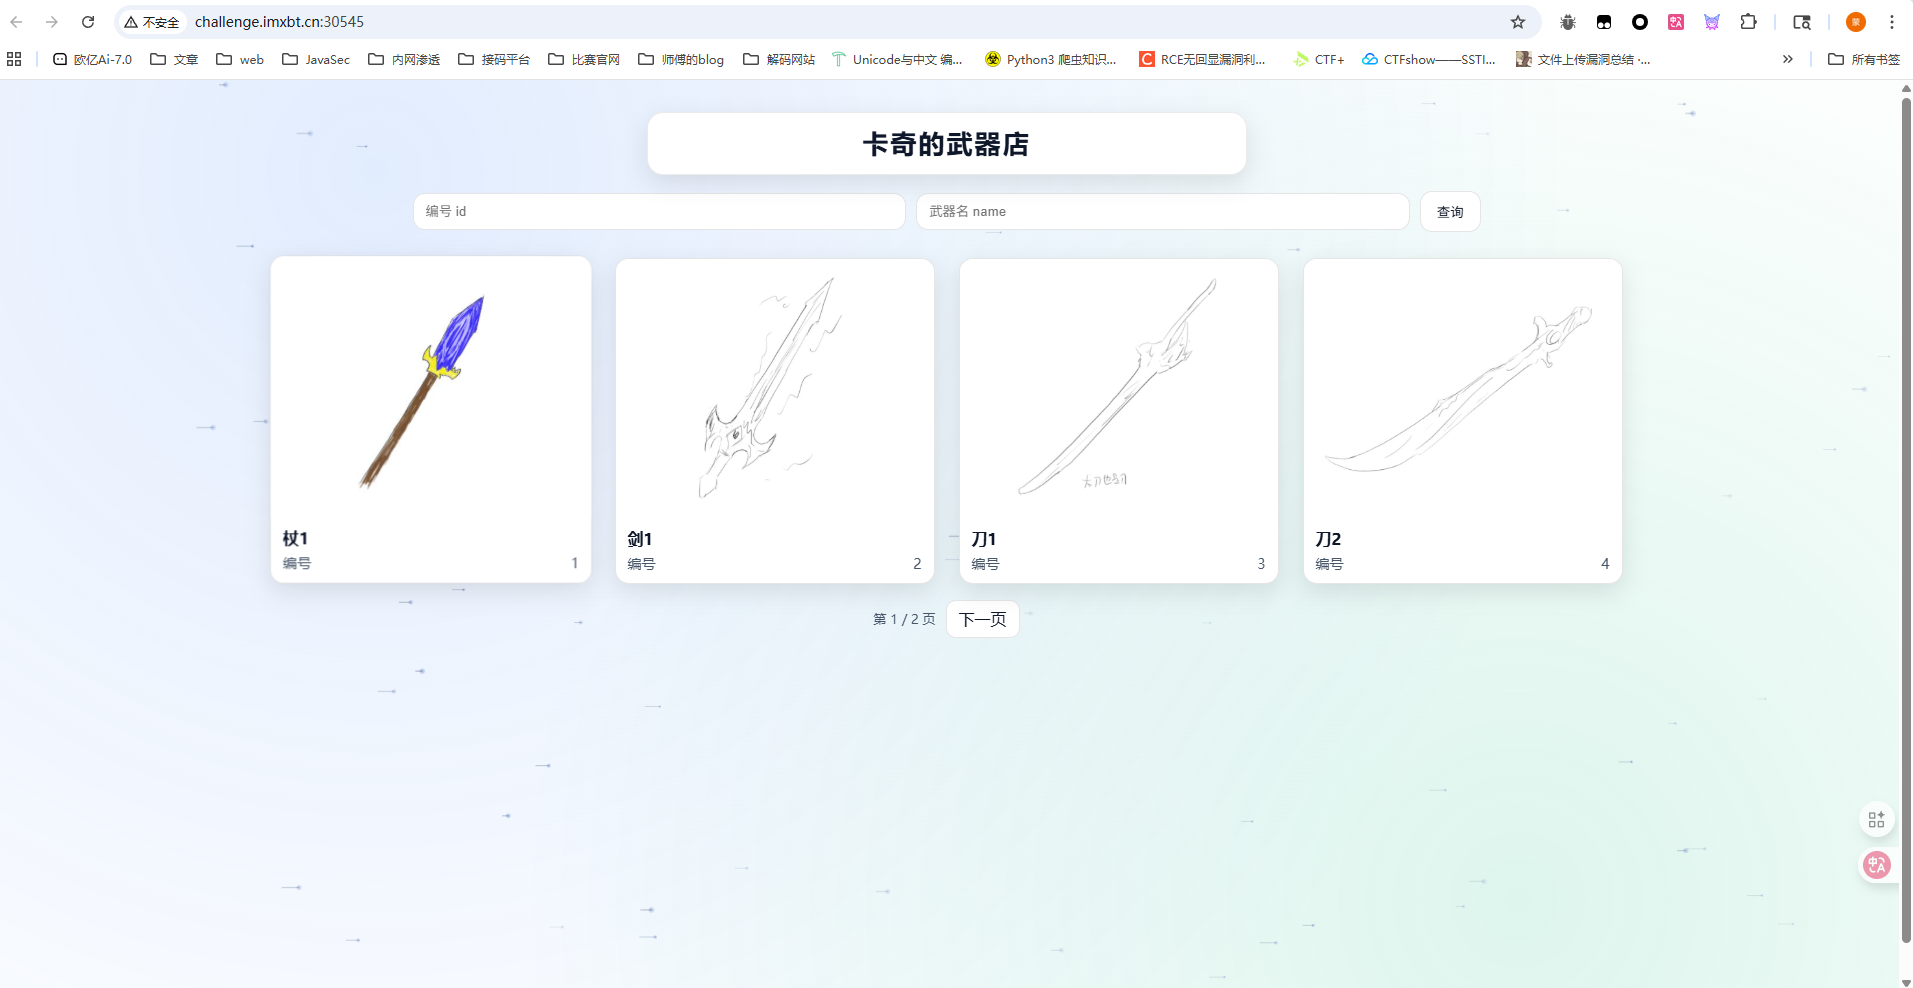
Task: Click the 编号 id input field
Action: click(658, 212)
